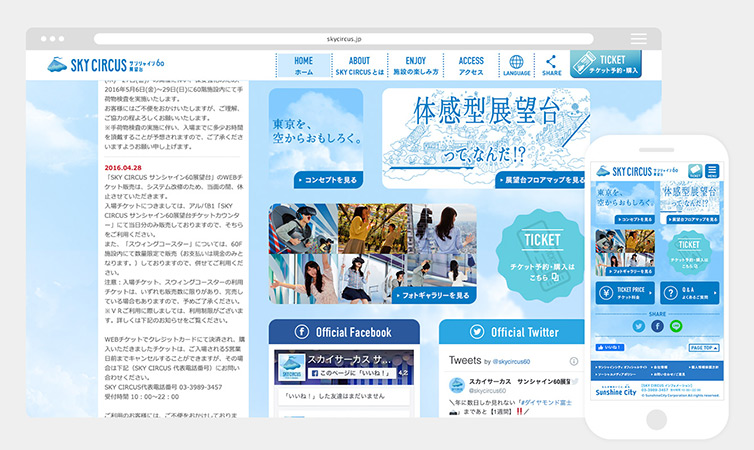Click the question mark icon on phone
The height and width of the screenshot is (450, 754).
[x=670, y=293]
